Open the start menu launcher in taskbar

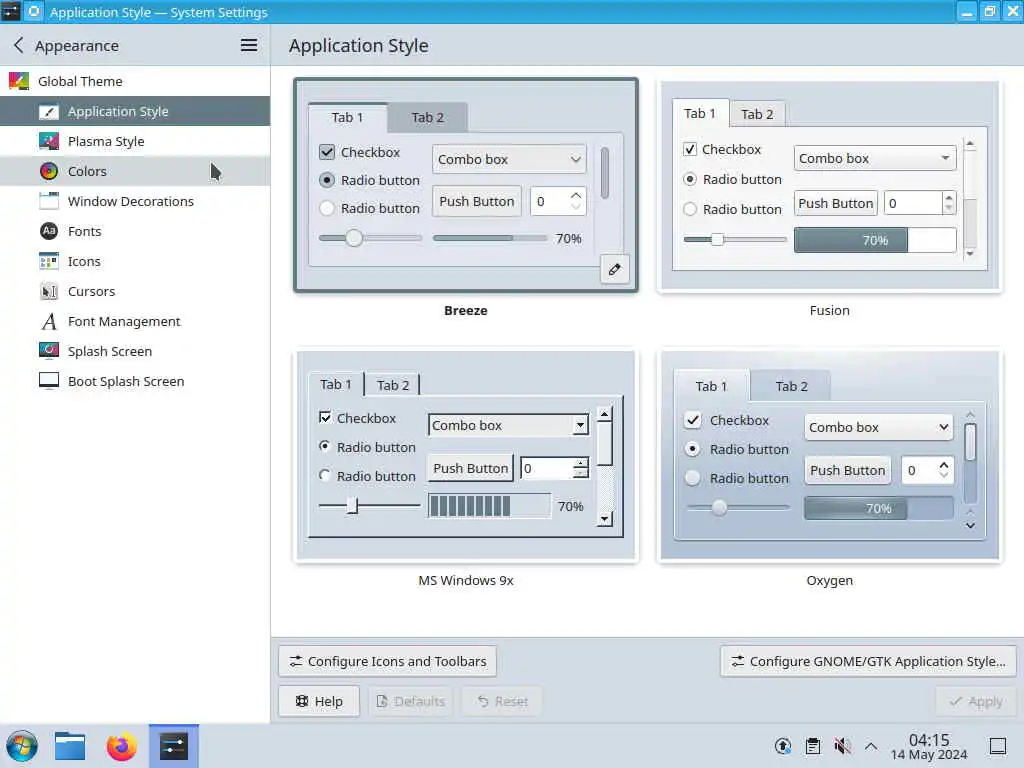tap(22, 746)
